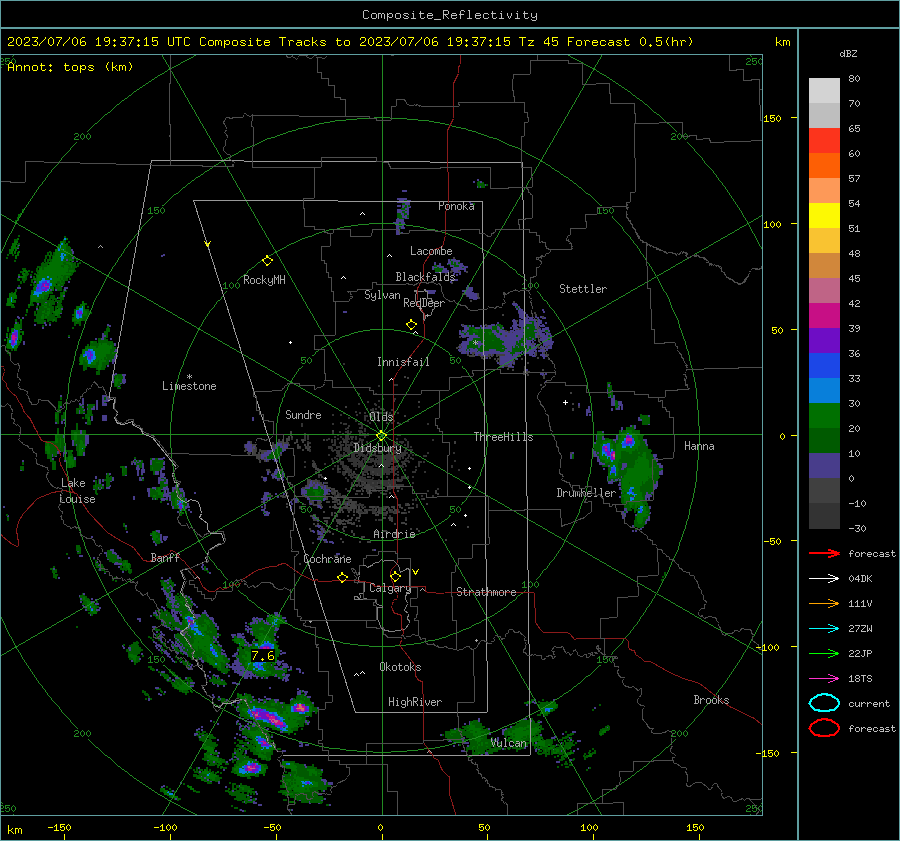Screen dimensions: 900x841
Task: Click the 18TS legend label
Action: point(860,679)
